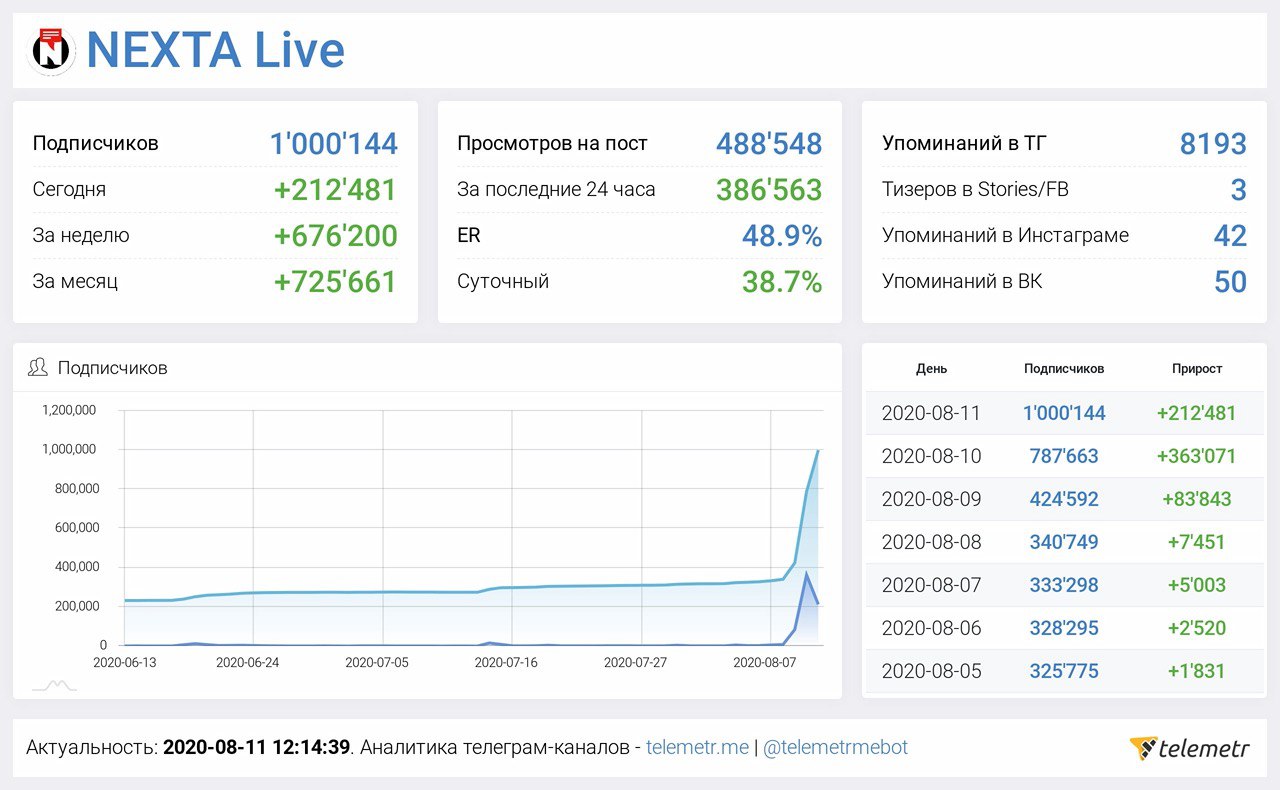Click the 'Упоминаний в ТГ' label
Image resolution: width=1280 pixels, height=790 pixels.
coord(964,143)
